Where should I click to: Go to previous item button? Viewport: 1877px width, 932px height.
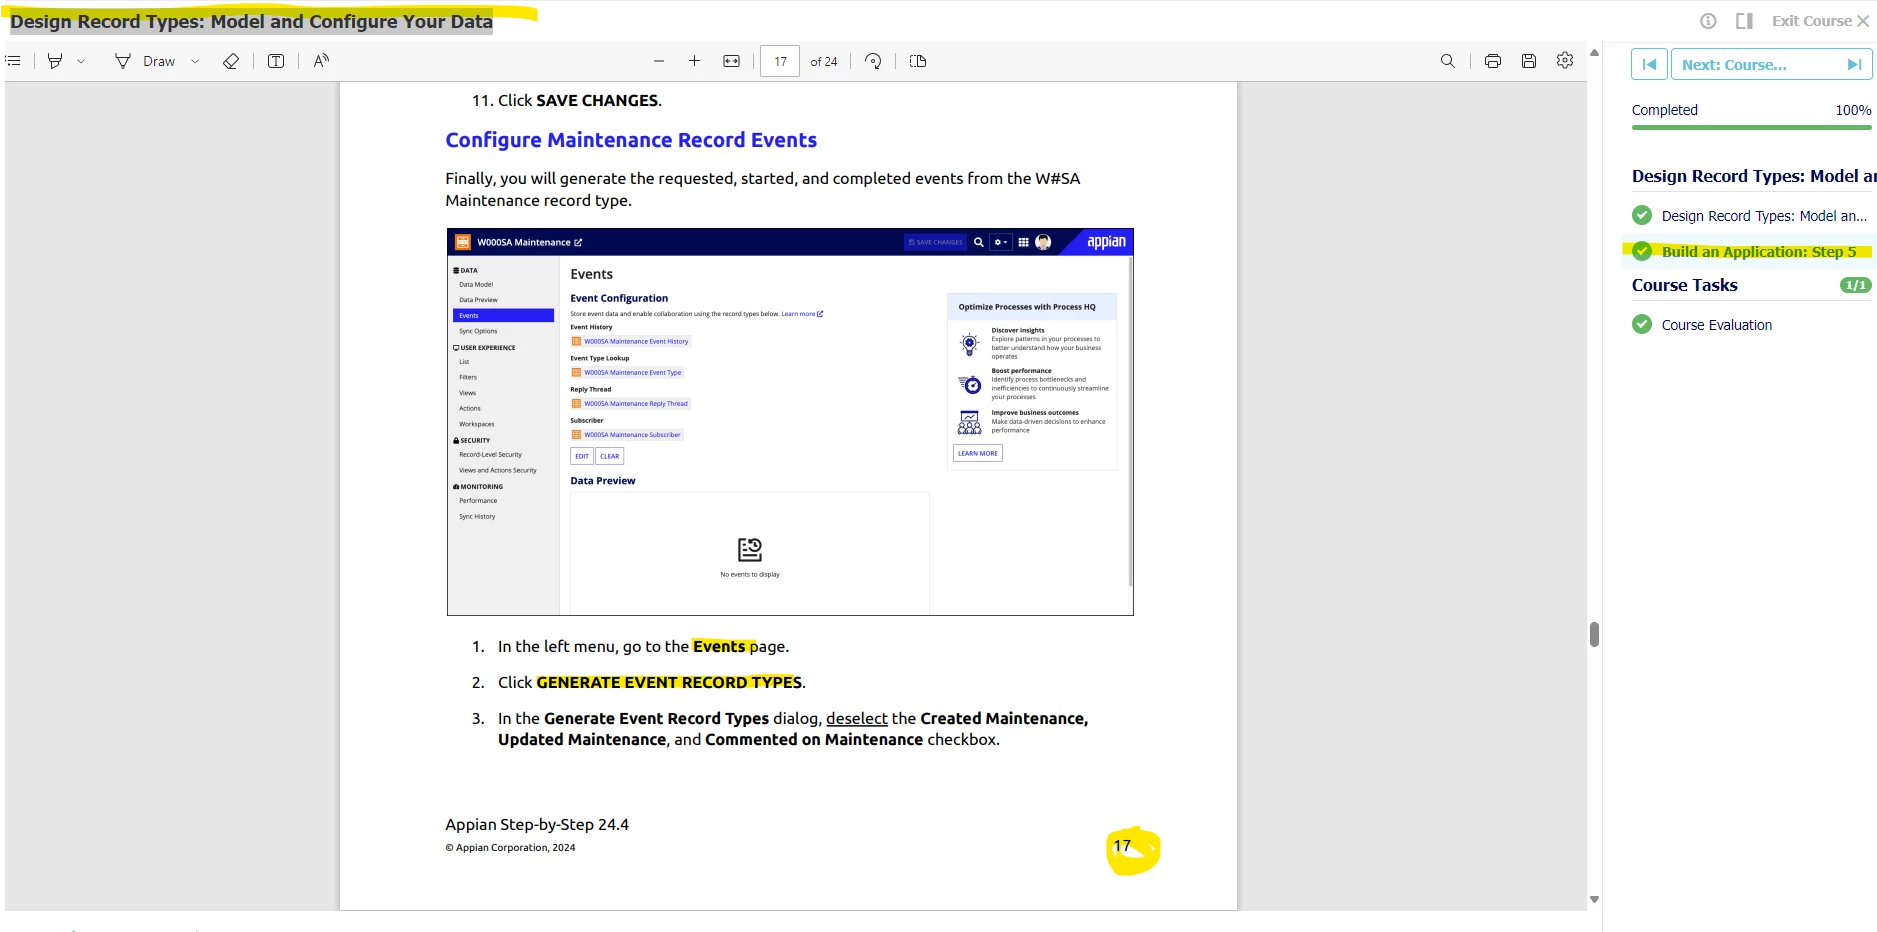pos(1649,64)
